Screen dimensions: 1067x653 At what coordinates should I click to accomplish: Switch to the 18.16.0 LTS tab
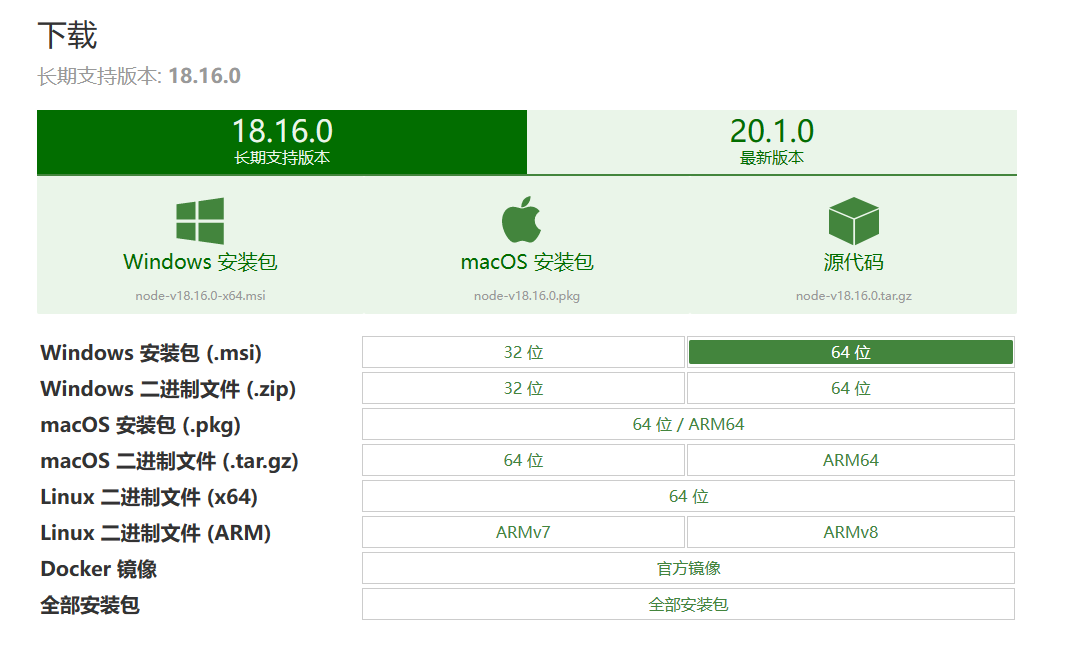282,141
